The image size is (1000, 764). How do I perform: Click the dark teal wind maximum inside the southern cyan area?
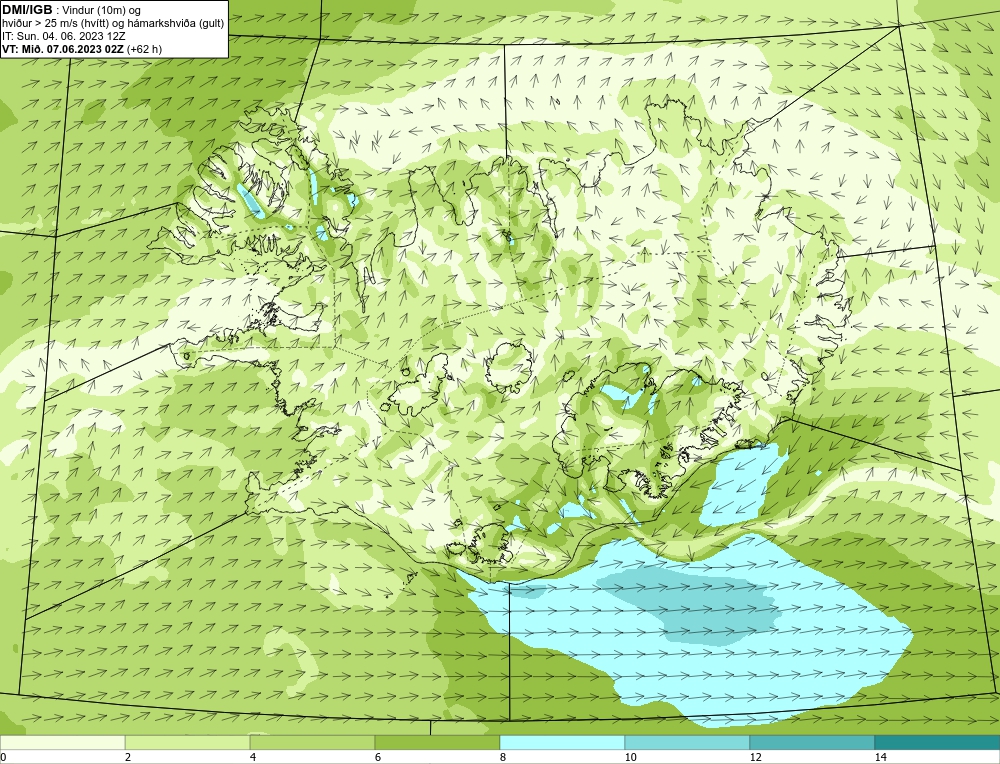[x=689, y=606]
